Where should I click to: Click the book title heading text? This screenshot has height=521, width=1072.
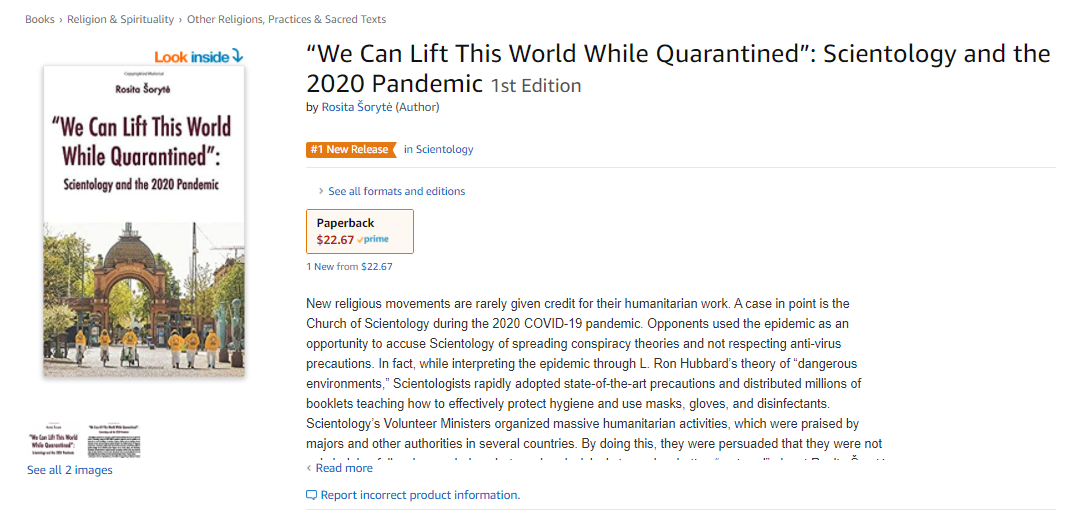pyautogui.click(x=678, y=68)
